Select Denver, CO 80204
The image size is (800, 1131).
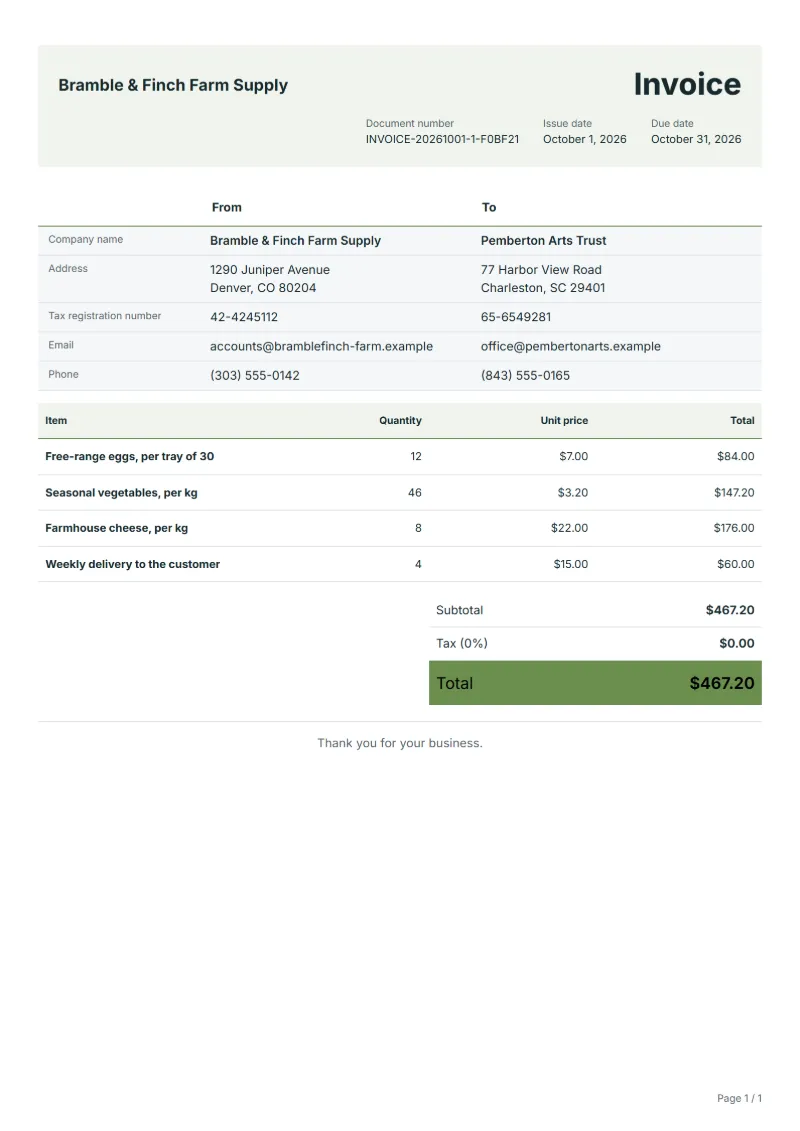point(263,288)
